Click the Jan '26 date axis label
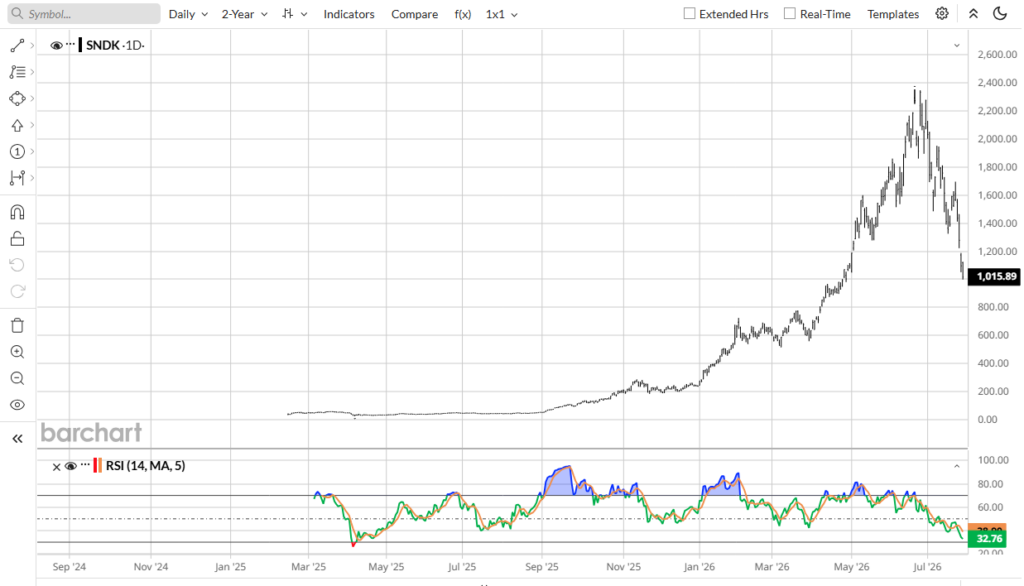The height and width of the screenshot is (586, 1024). (699, 566)
